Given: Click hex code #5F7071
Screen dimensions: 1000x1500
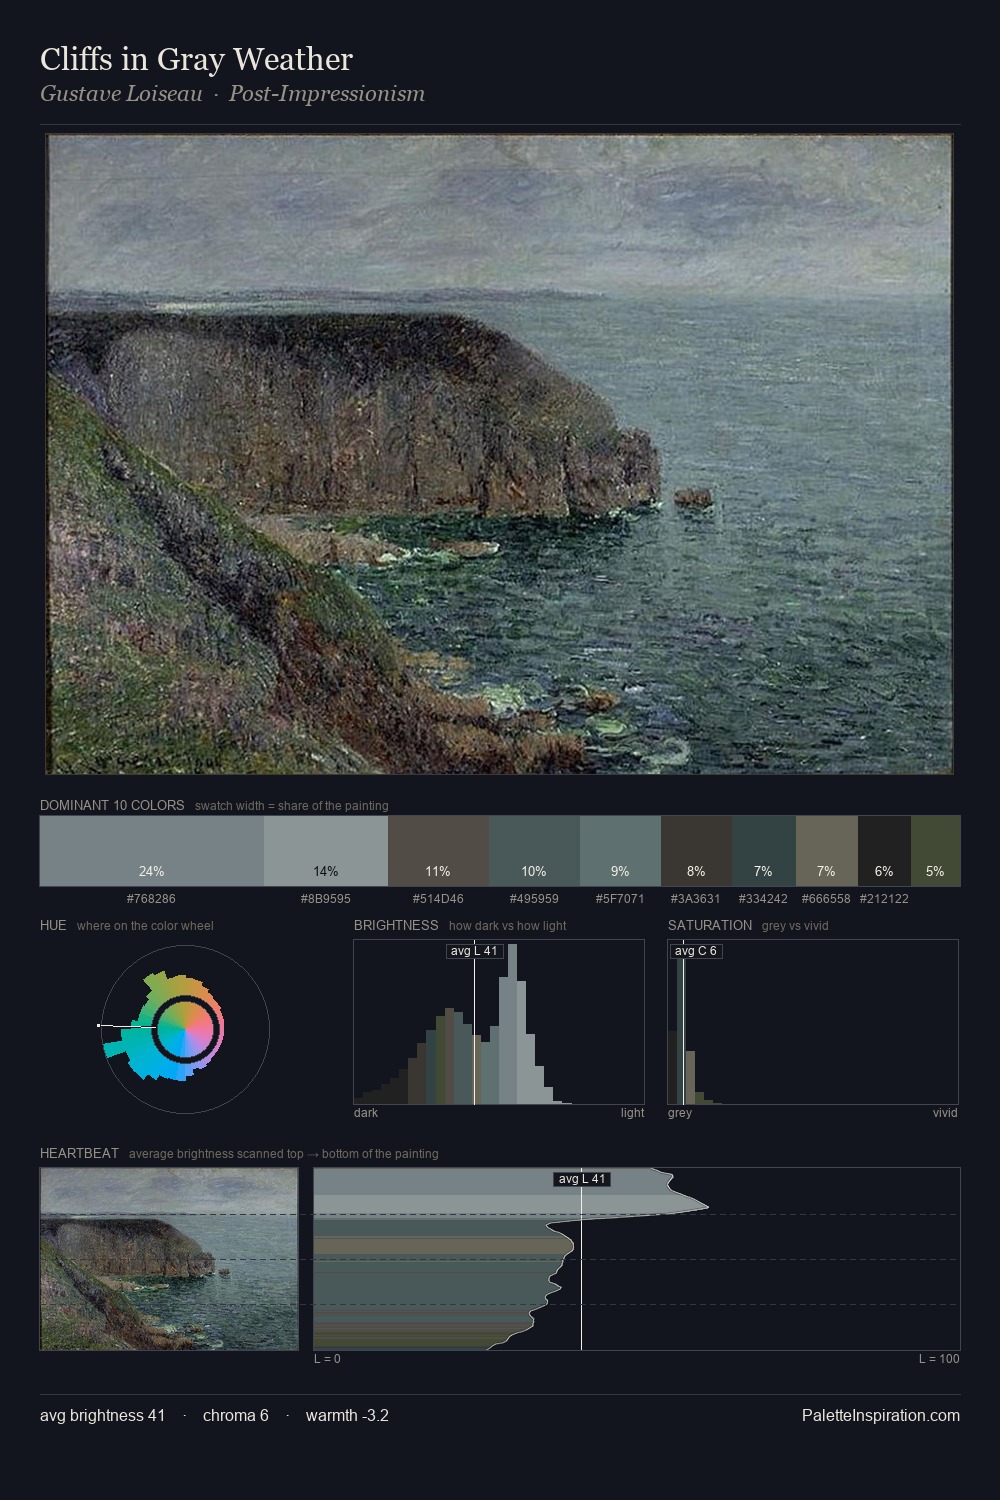Looking at the screenshot, I should coord(620,899).
